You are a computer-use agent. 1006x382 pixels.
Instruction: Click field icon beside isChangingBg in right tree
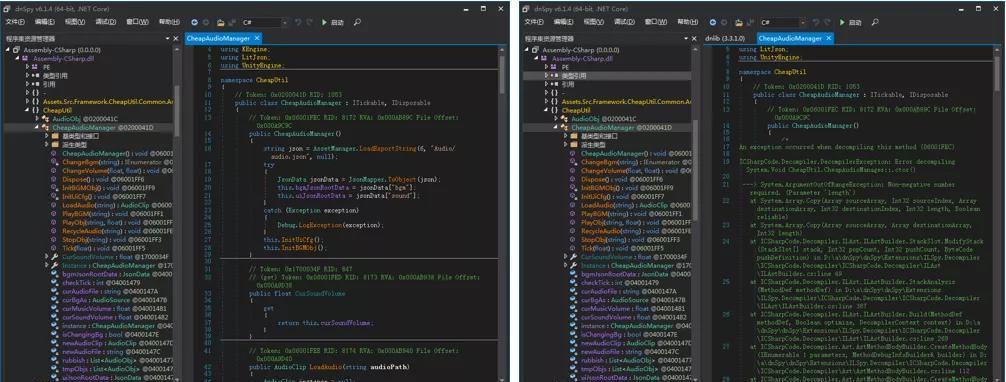[574, 334]
